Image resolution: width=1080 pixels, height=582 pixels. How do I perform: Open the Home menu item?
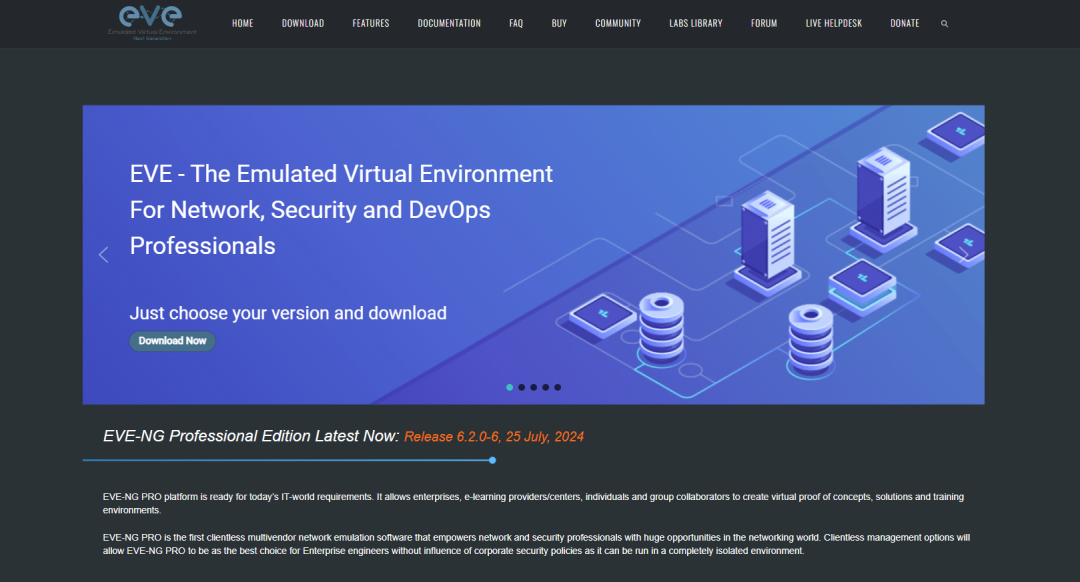click(x=242, y=23)
